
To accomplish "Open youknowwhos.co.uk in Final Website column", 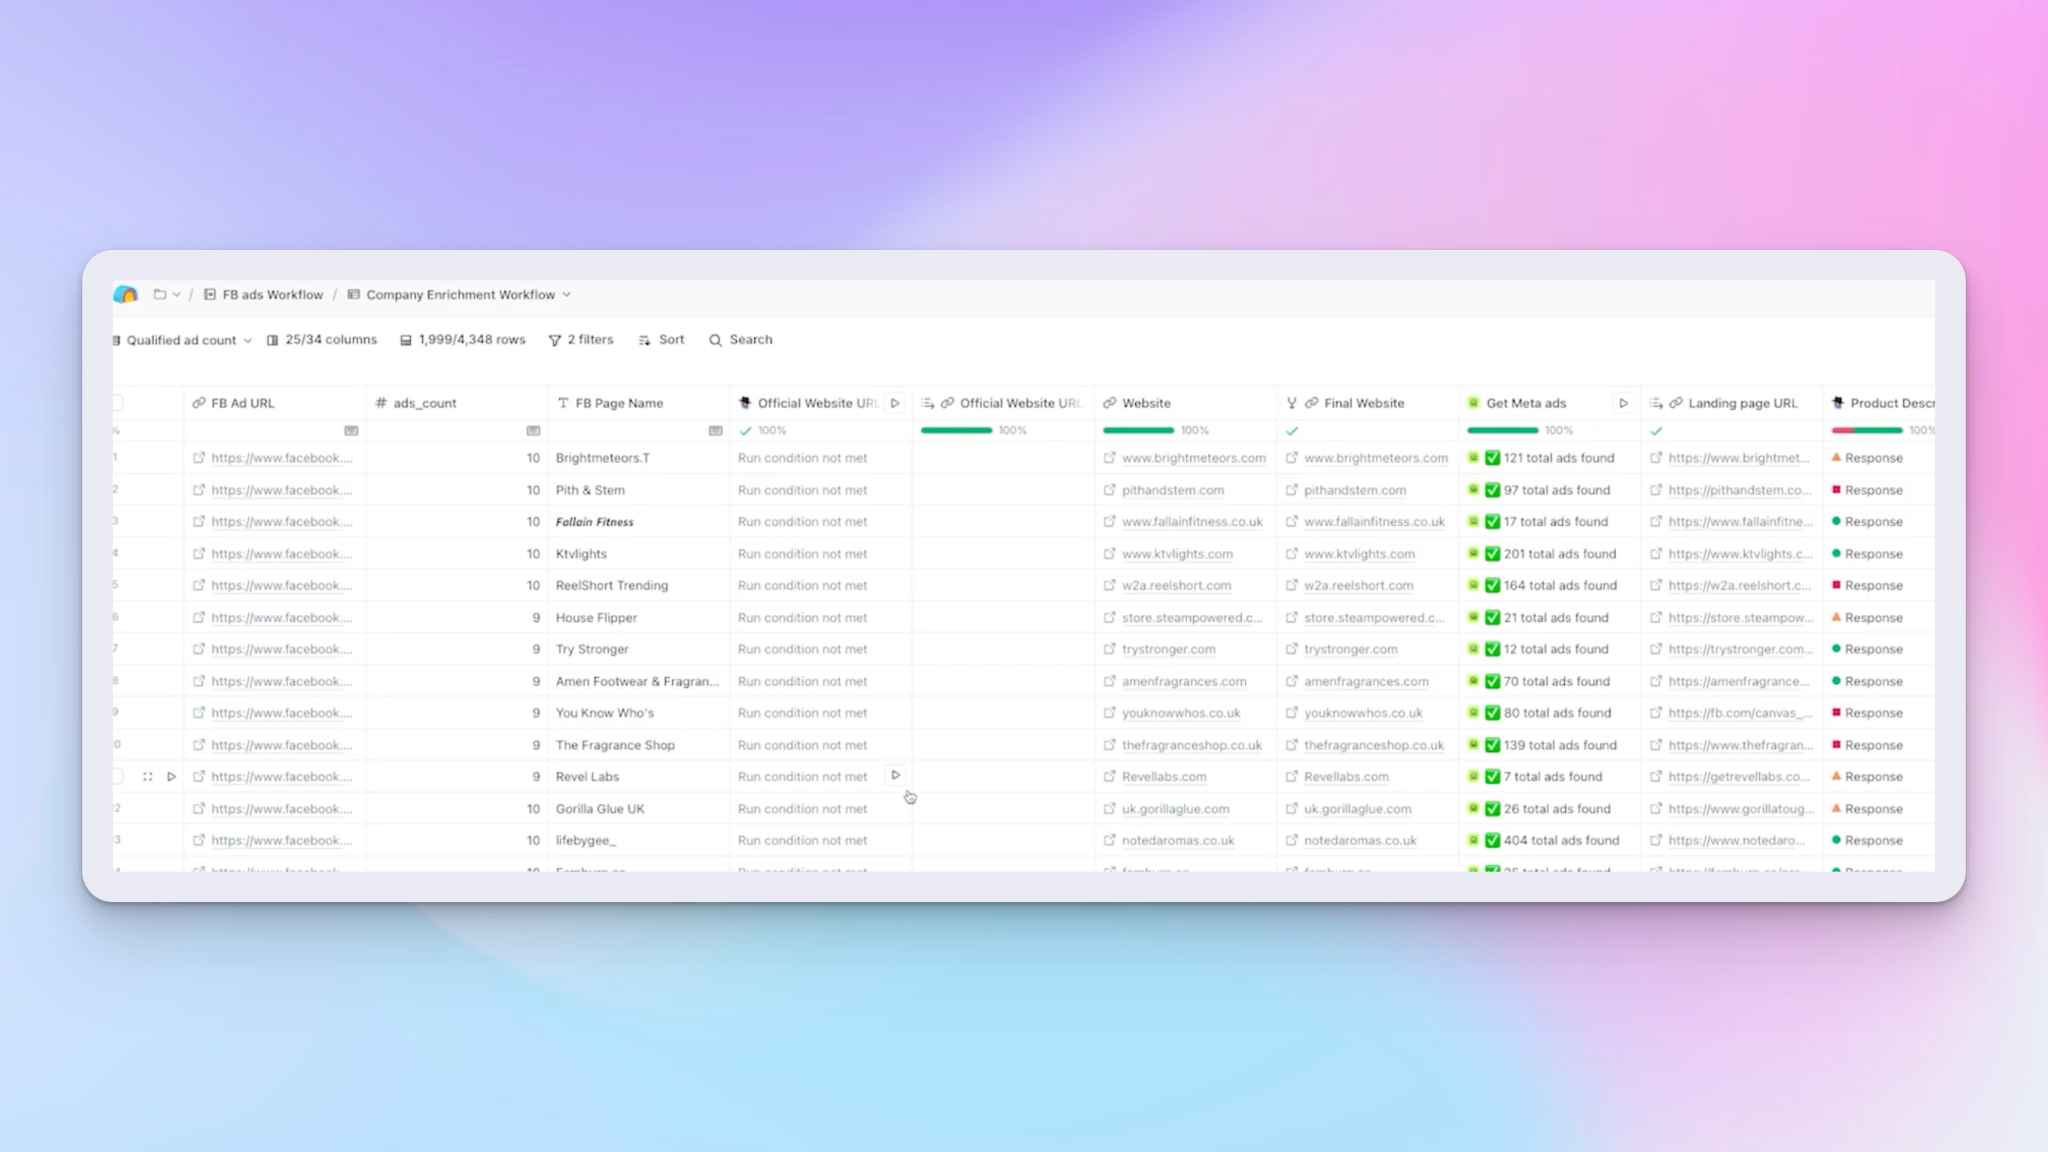I will (1363, 713).
